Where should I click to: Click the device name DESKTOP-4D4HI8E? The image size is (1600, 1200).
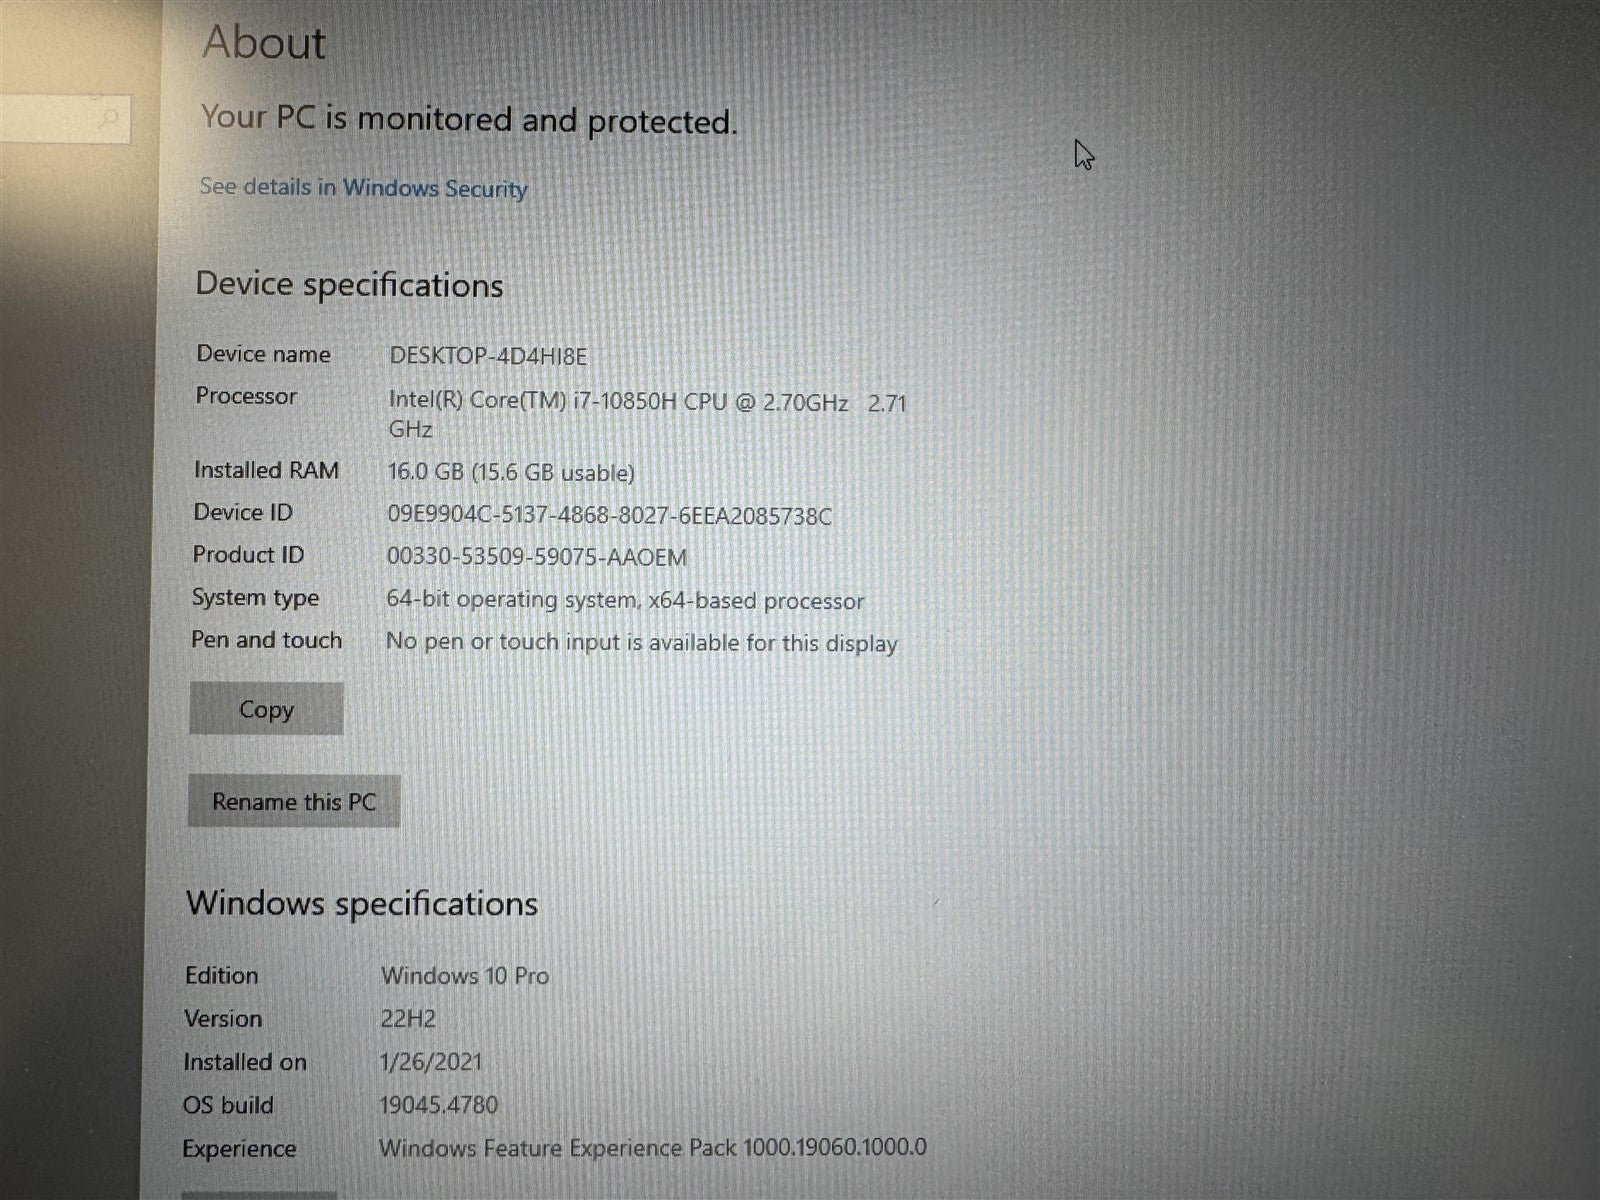click(488, 356)
